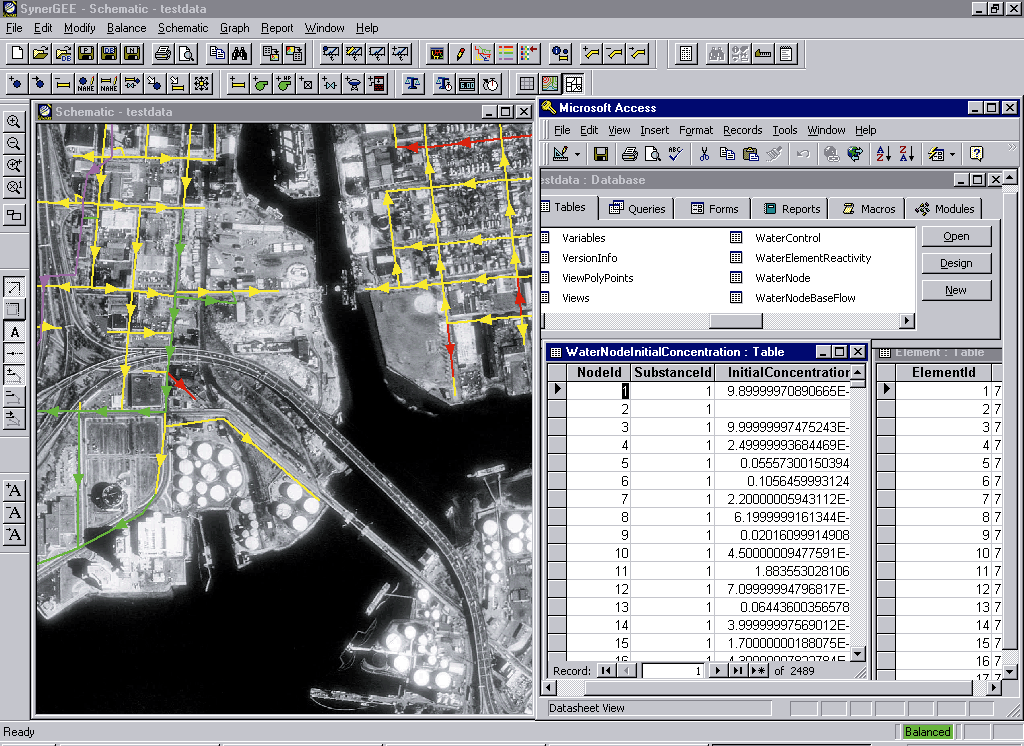Switch to the Macros tab
This screenshot has height=746, width=1024.
point(869,208)
